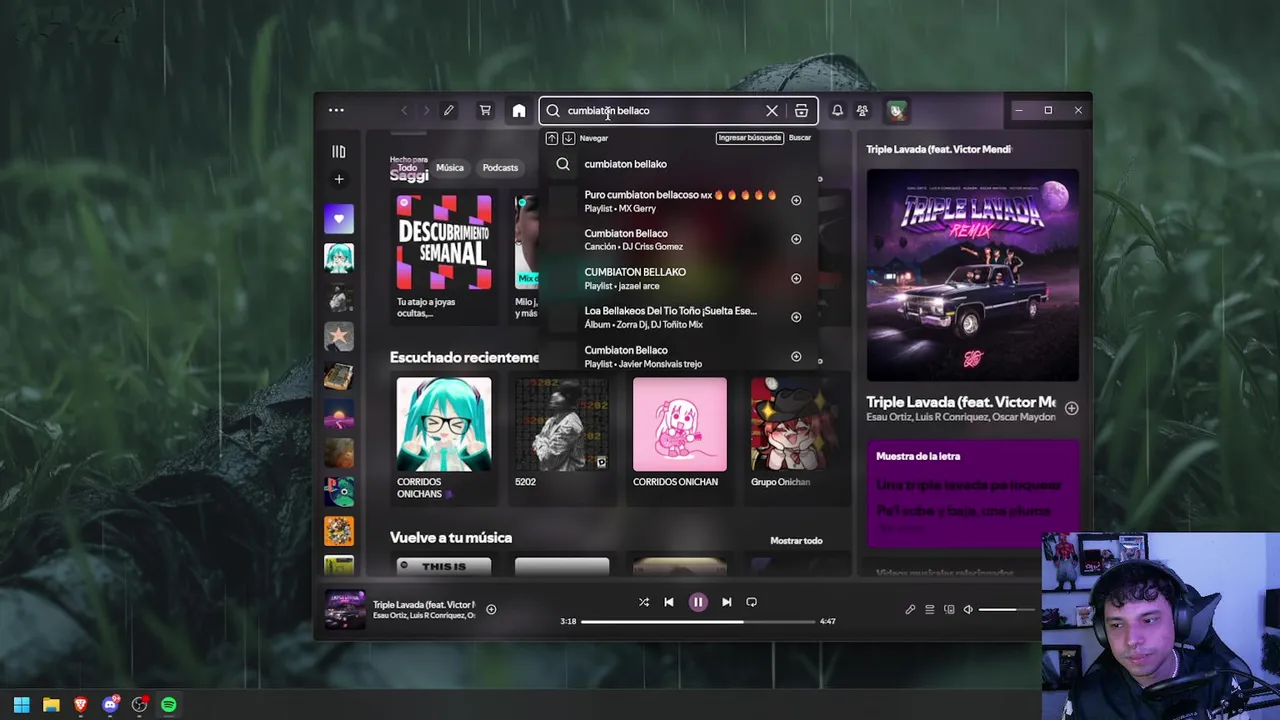1280x720 pixels.
Task: Select the 'cumbiaton bellako' search suggestion
Action: 680,164
